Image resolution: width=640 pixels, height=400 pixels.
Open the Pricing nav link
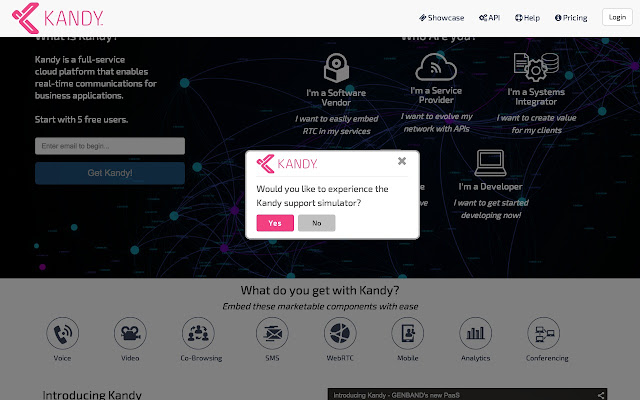(x=571, y=18)
